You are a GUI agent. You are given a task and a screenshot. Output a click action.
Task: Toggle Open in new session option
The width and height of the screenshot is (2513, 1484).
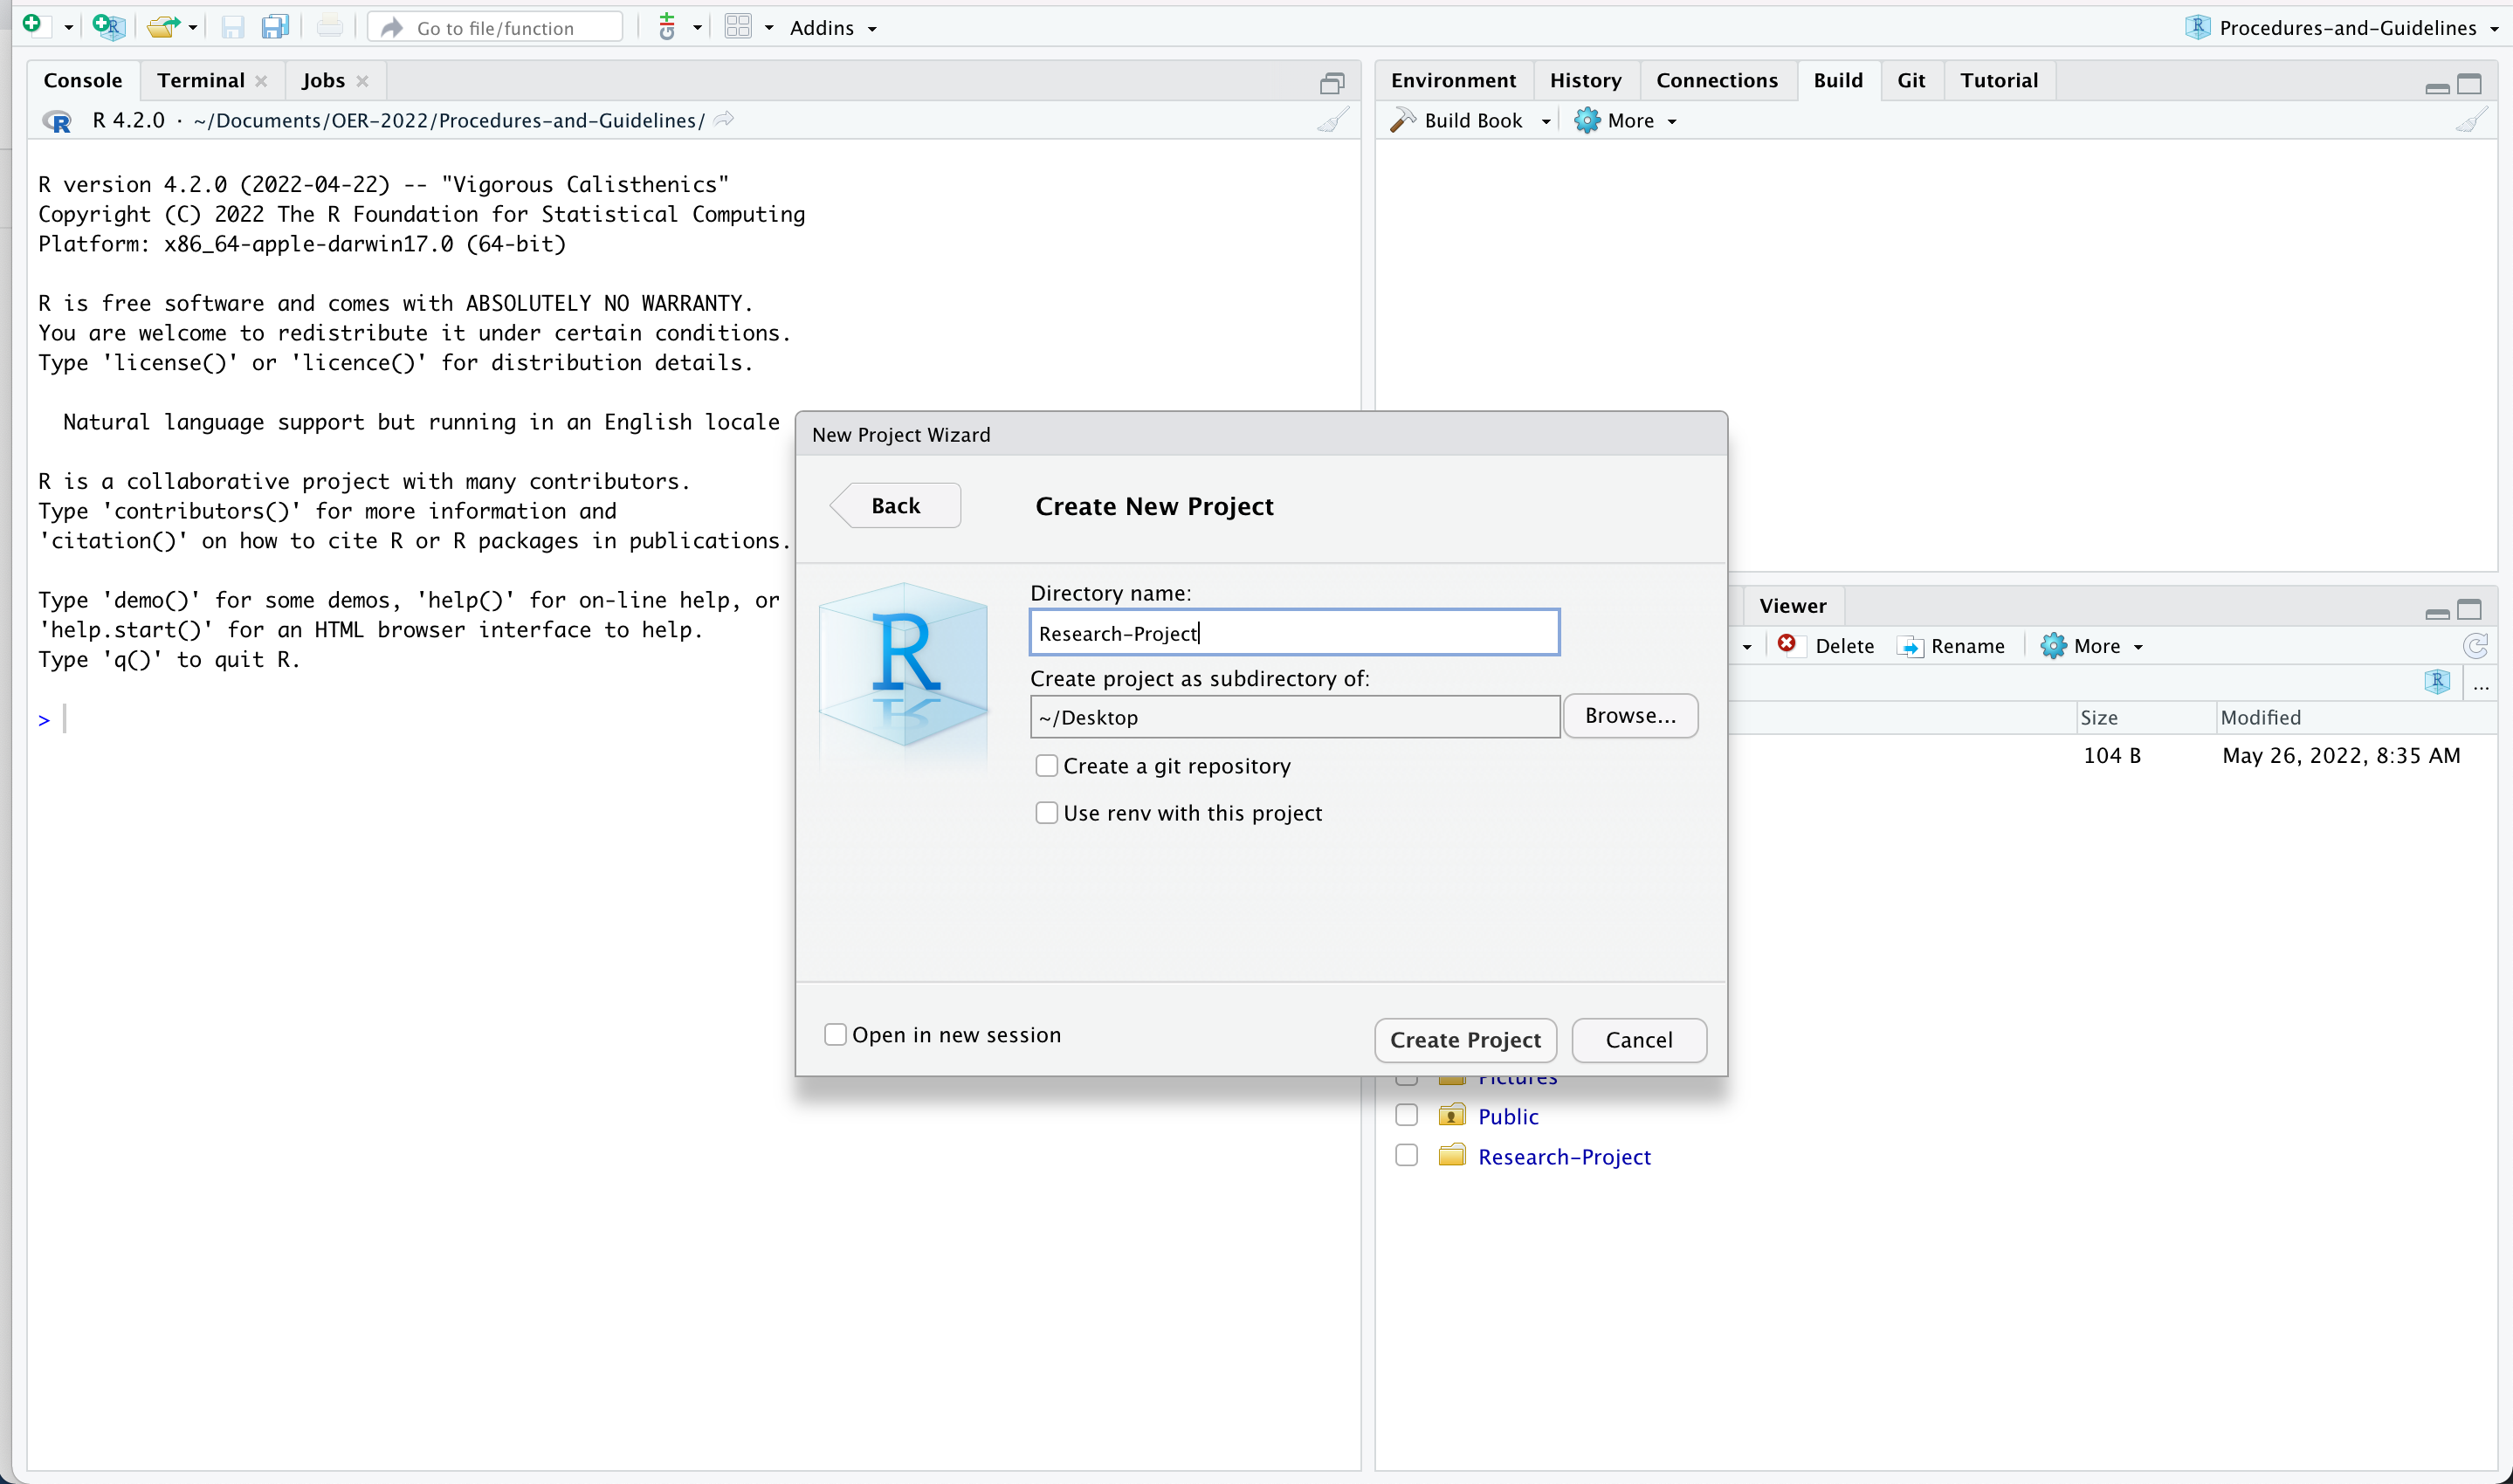click(836, 1034)
